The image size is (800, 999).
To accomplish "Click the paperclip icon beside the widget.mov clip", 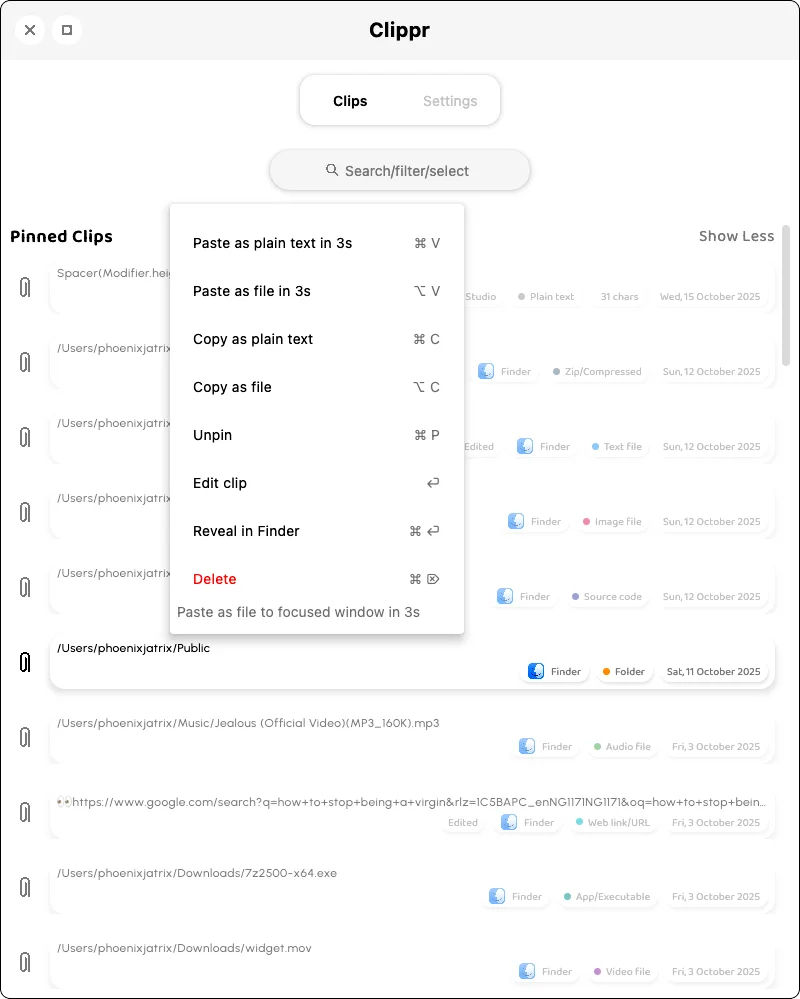I will [x=25, y=962].
